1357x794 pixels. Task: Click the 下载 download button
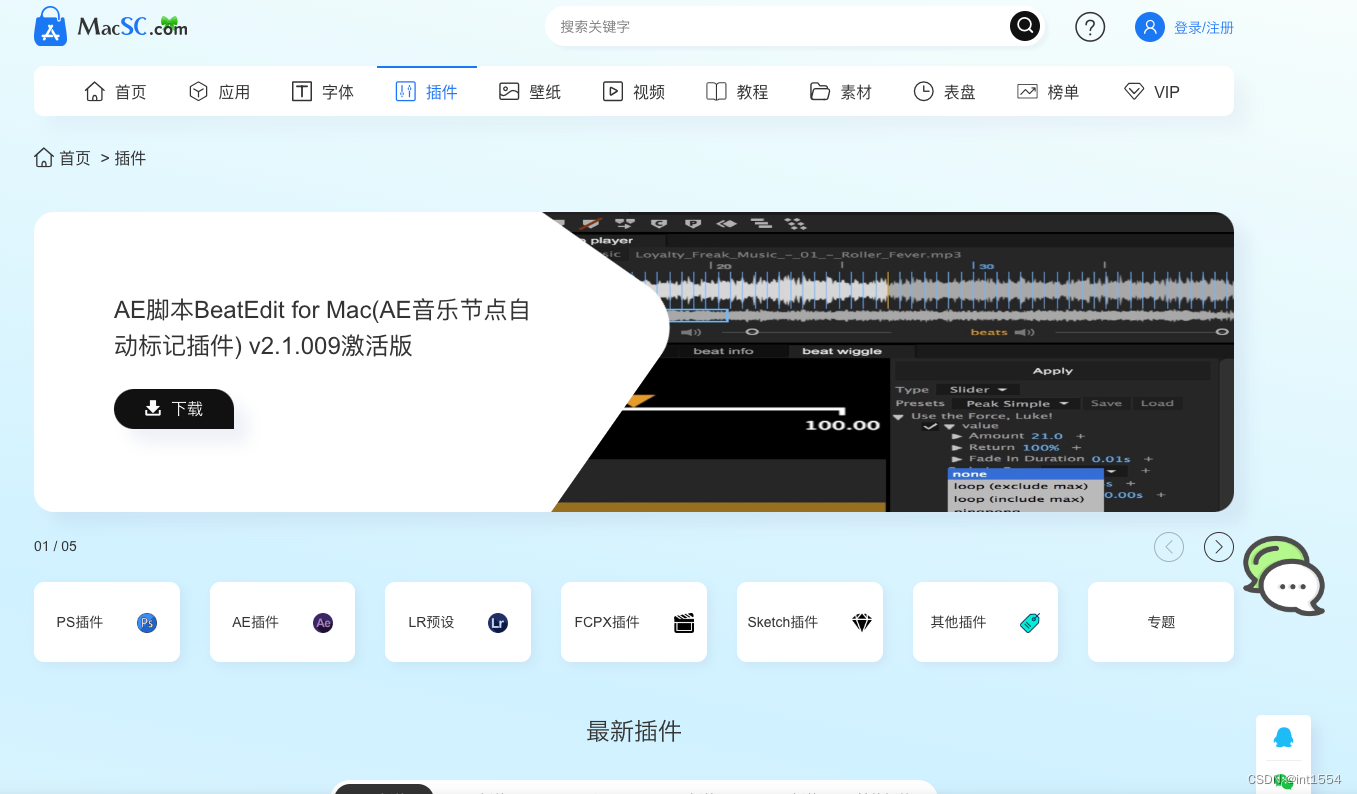pos(173,409)
